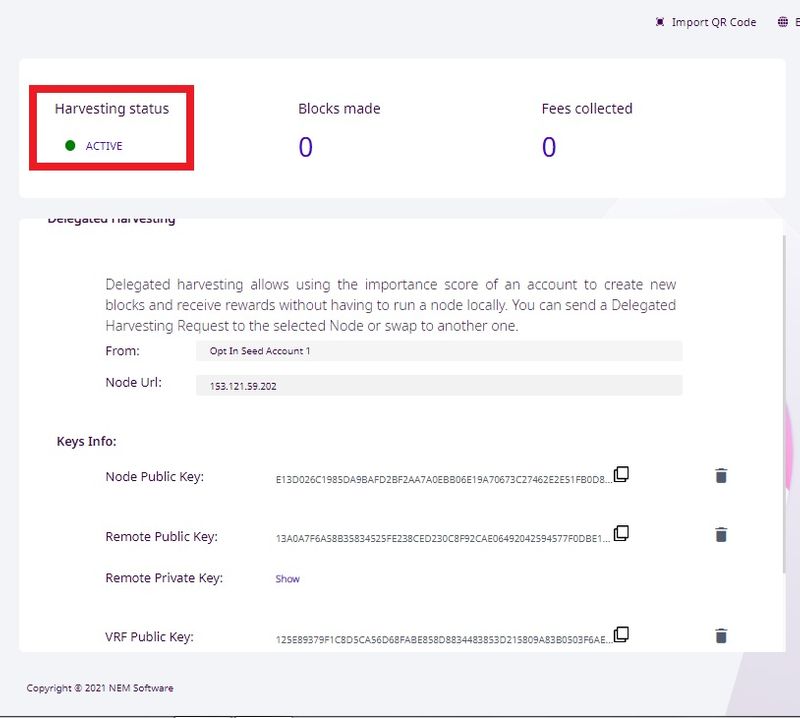Click the Remote Public Key value text

[440, 538]
